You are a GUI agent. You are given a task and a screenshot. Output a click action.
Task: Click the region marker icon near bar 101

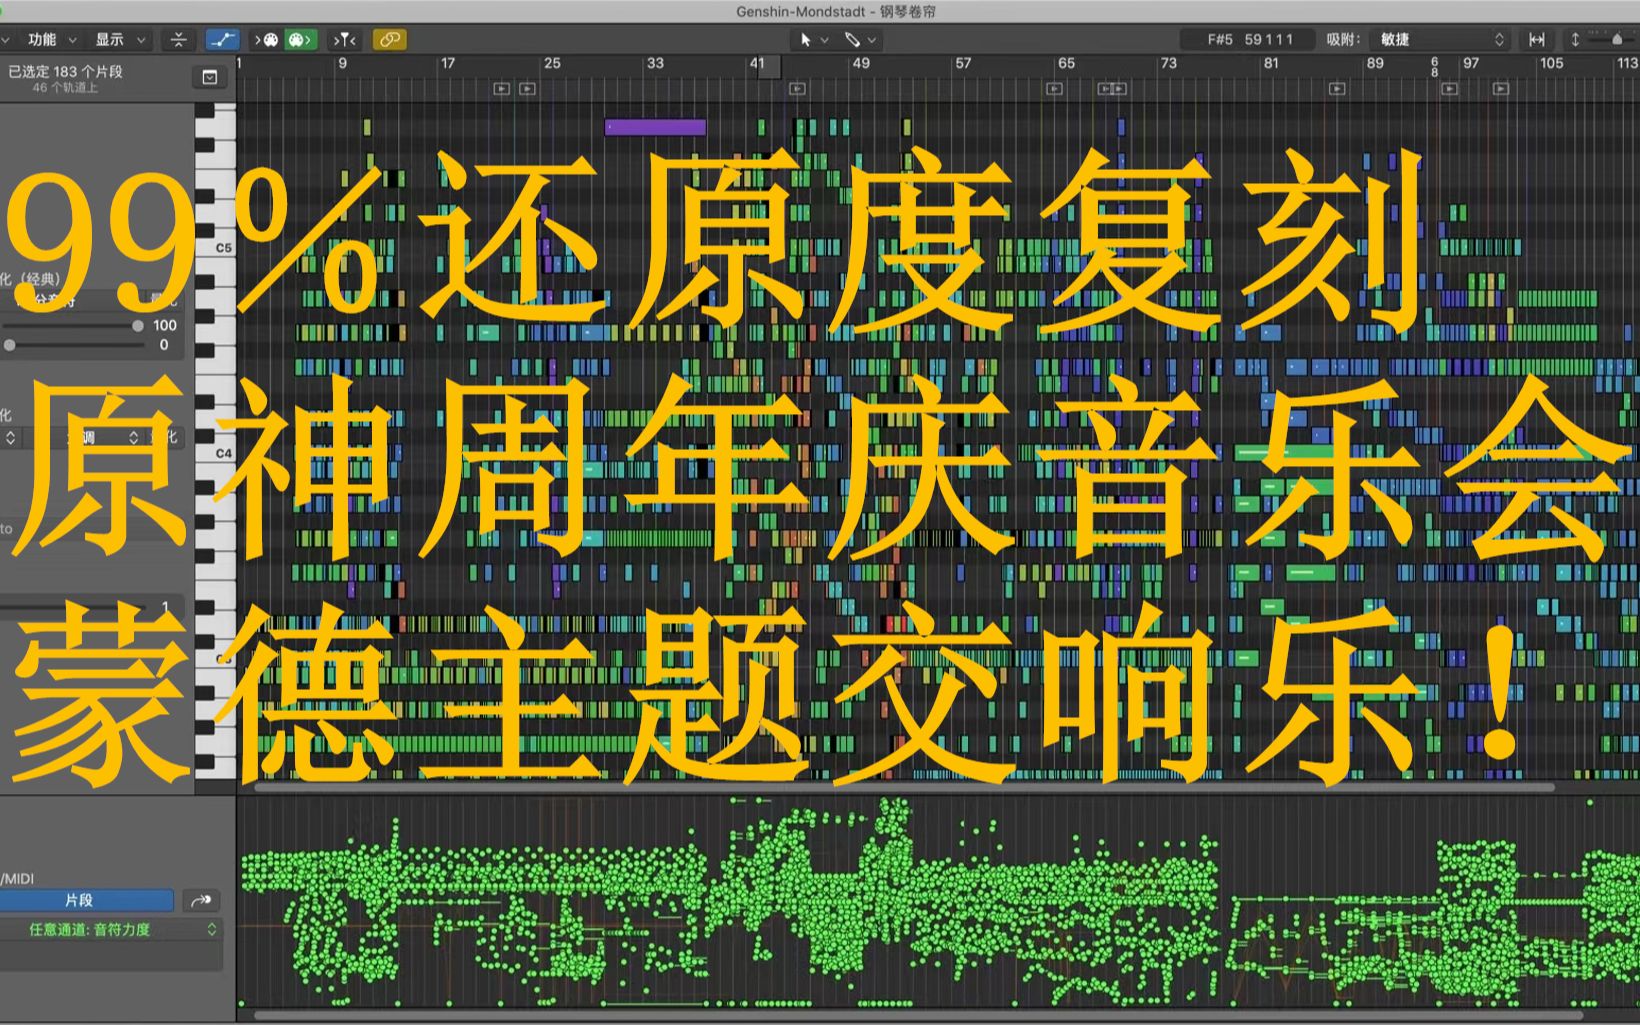[1500, 89]
